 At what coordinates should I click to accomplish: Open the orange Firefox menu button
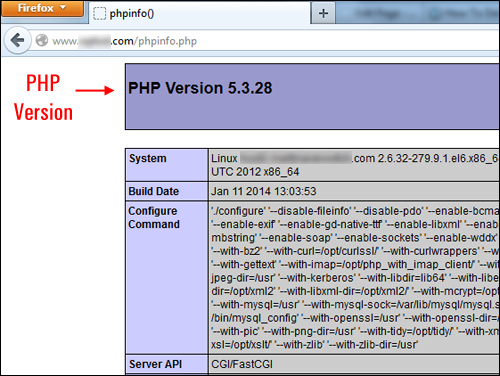coord(42,8)
